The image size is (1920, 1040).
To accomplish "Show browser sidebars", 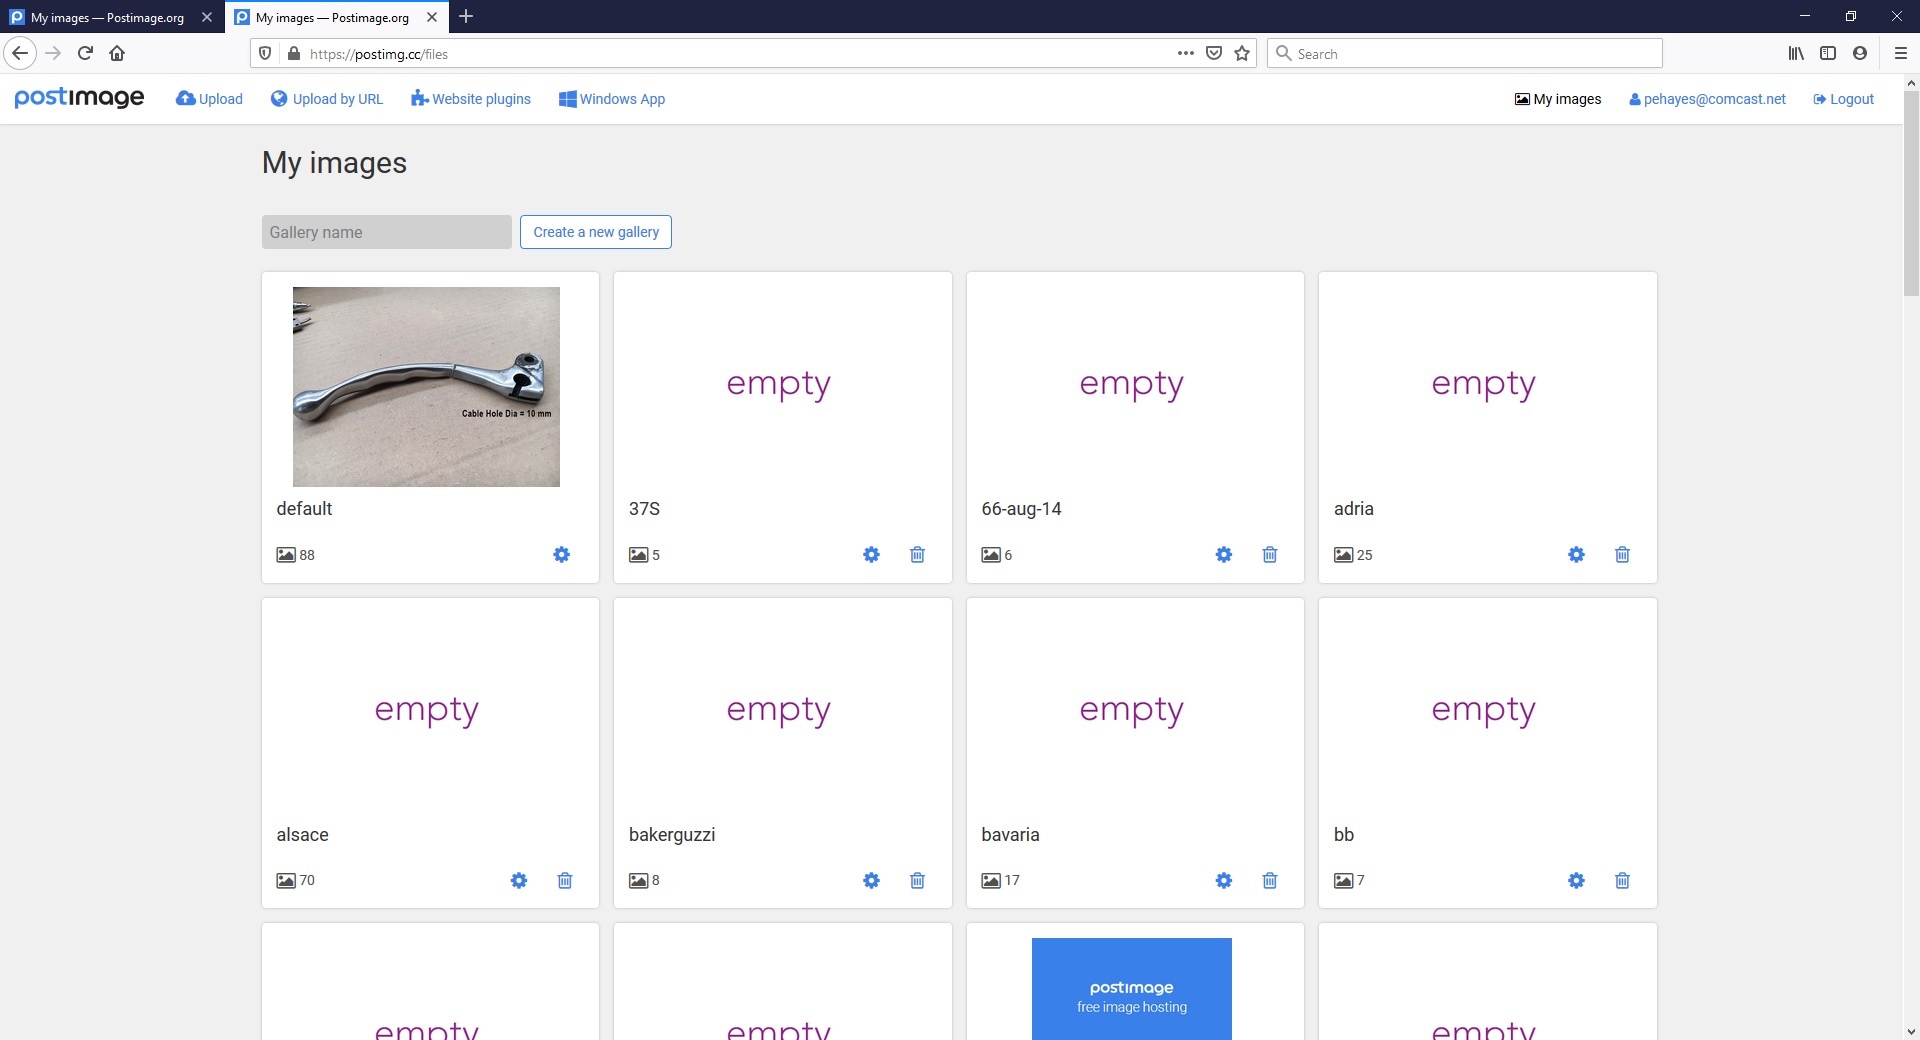I will [x=1828, y=53].
